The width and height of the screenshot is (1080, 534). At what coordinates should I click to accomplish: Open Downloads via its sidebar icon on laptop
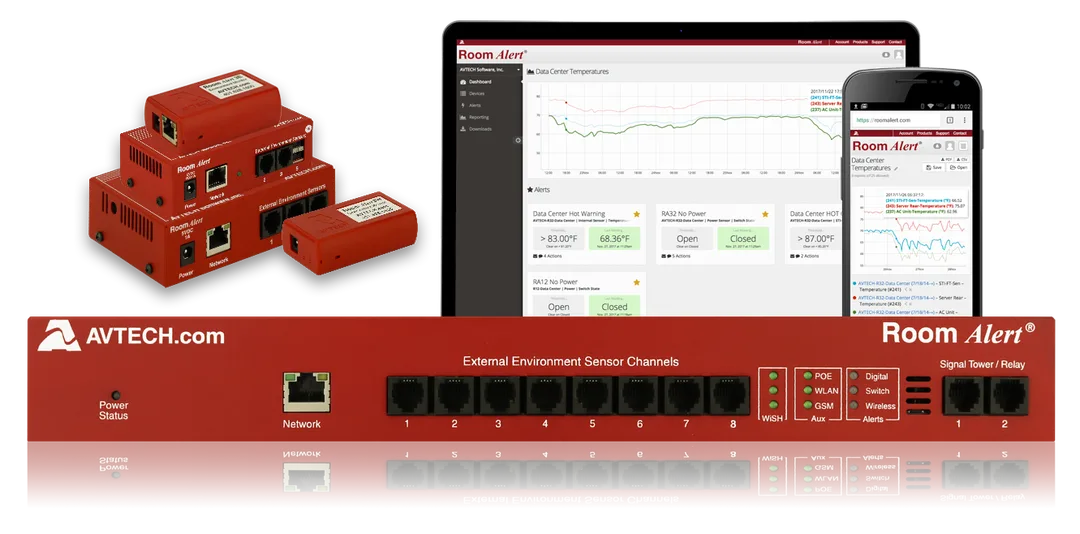(463, 129)
